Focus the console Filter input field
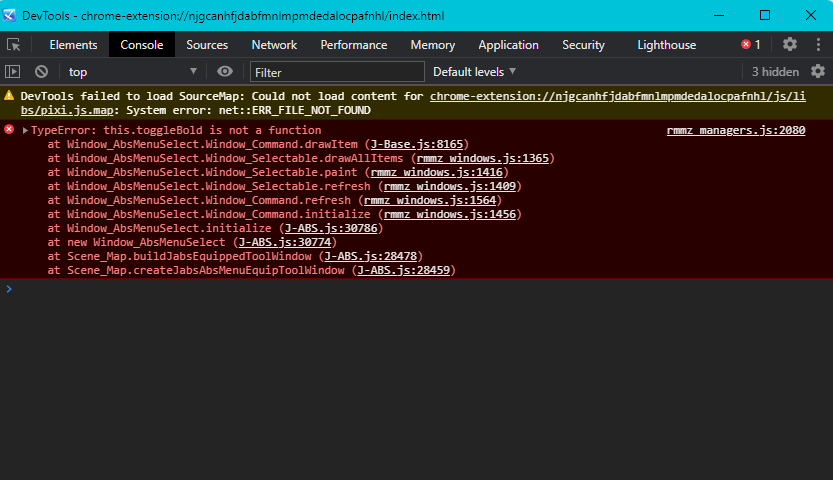833x480 pixels. click(x=337, y=72)
